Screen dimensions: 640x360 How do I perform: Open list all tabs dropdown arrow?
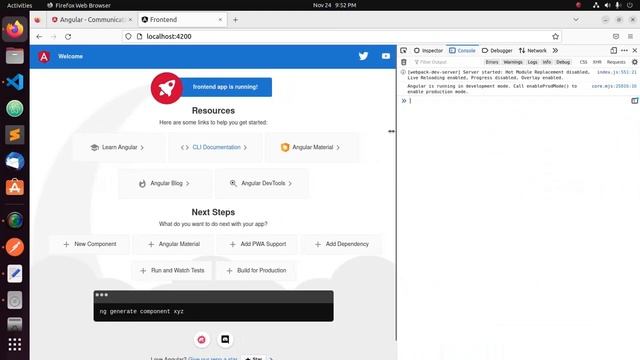(576, 20)
